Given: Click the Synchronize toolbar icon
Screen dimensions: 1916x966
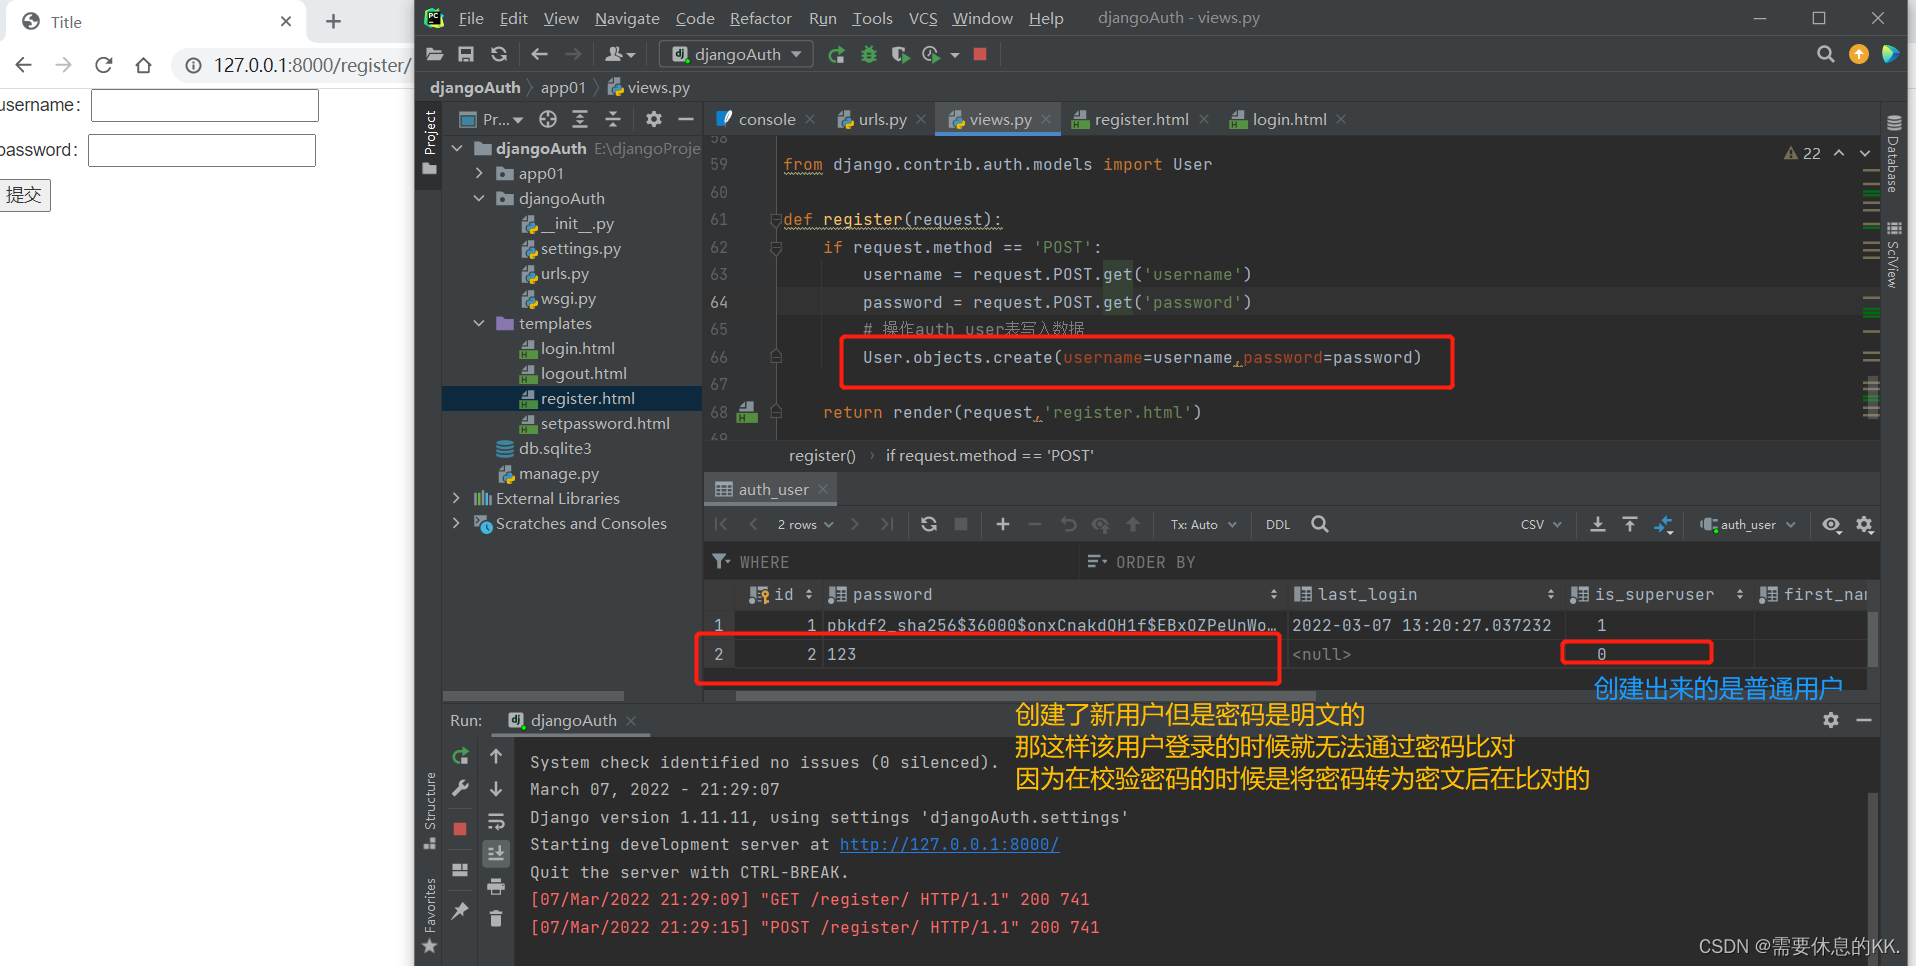Looking at the screenshot, I should 499,54.
